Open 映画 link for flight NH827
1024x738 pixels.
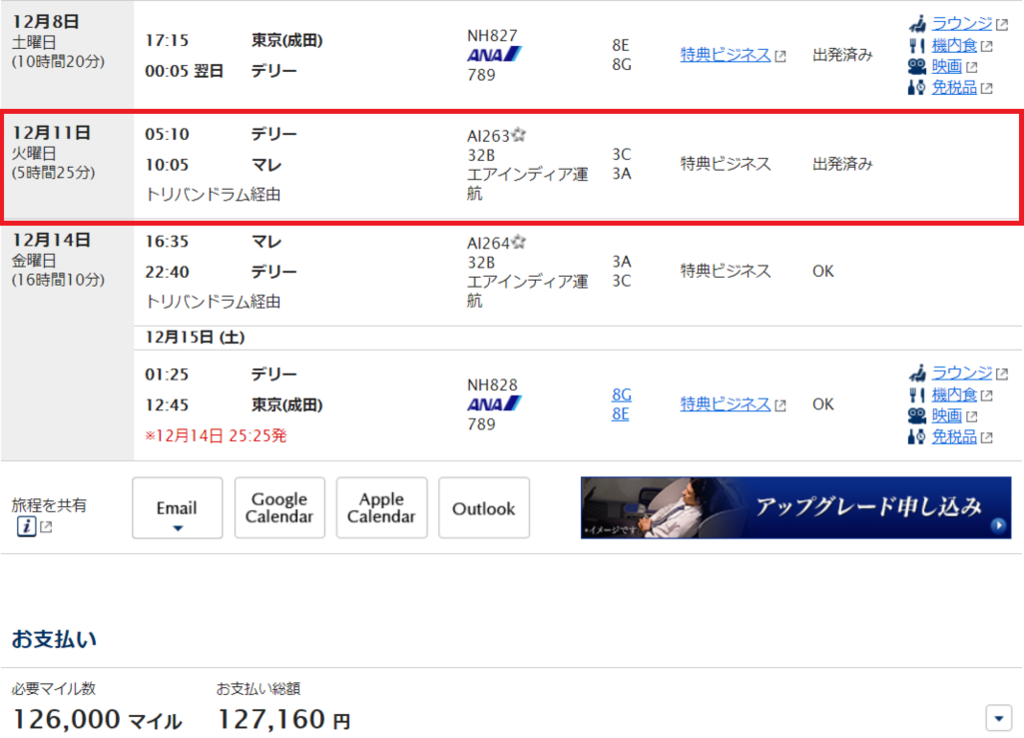pyautogui.click(x=946, y=66)
